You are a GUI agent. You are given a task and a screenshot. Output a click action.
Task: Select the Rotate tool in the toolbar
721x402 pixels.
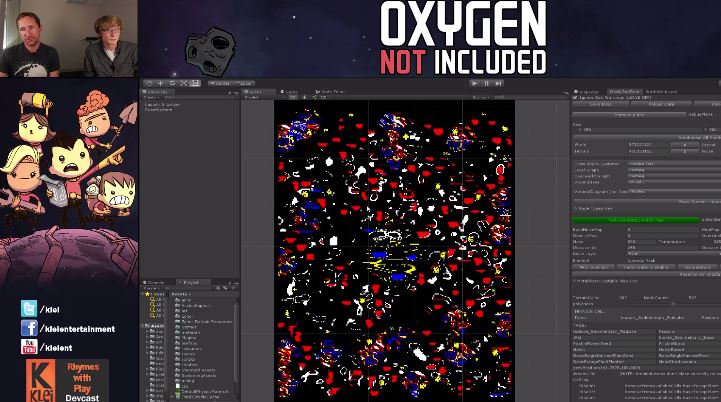[172, 83]
